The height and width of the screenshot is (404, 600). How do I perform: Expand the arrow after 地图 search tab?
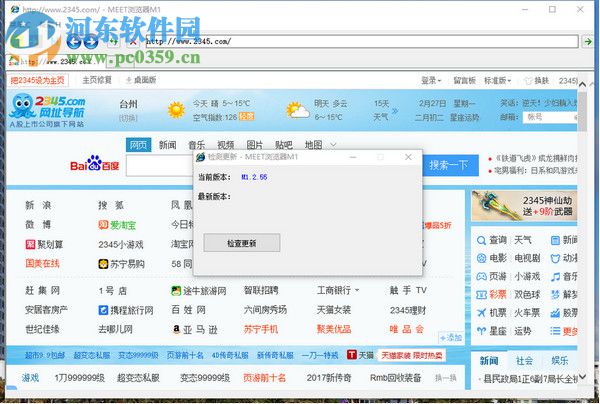tap(333, 145)
